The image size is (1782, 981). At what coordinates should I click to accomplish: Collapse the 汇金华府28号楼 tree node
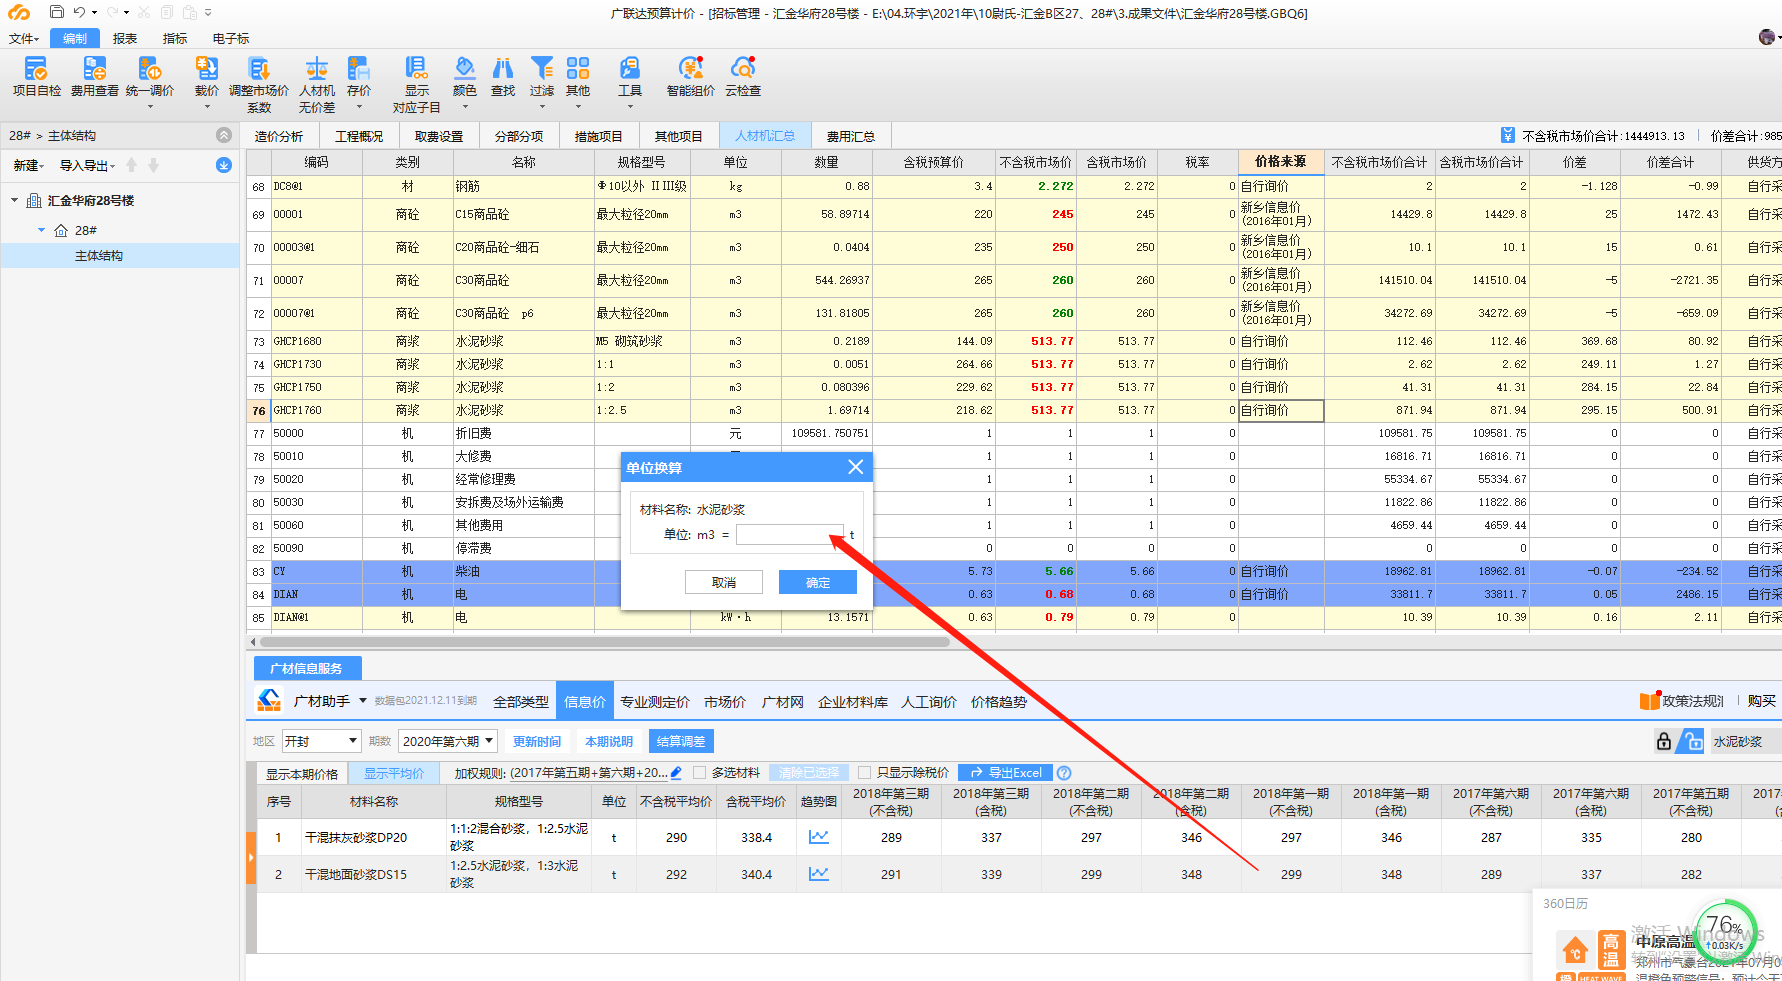pos(15,201)
